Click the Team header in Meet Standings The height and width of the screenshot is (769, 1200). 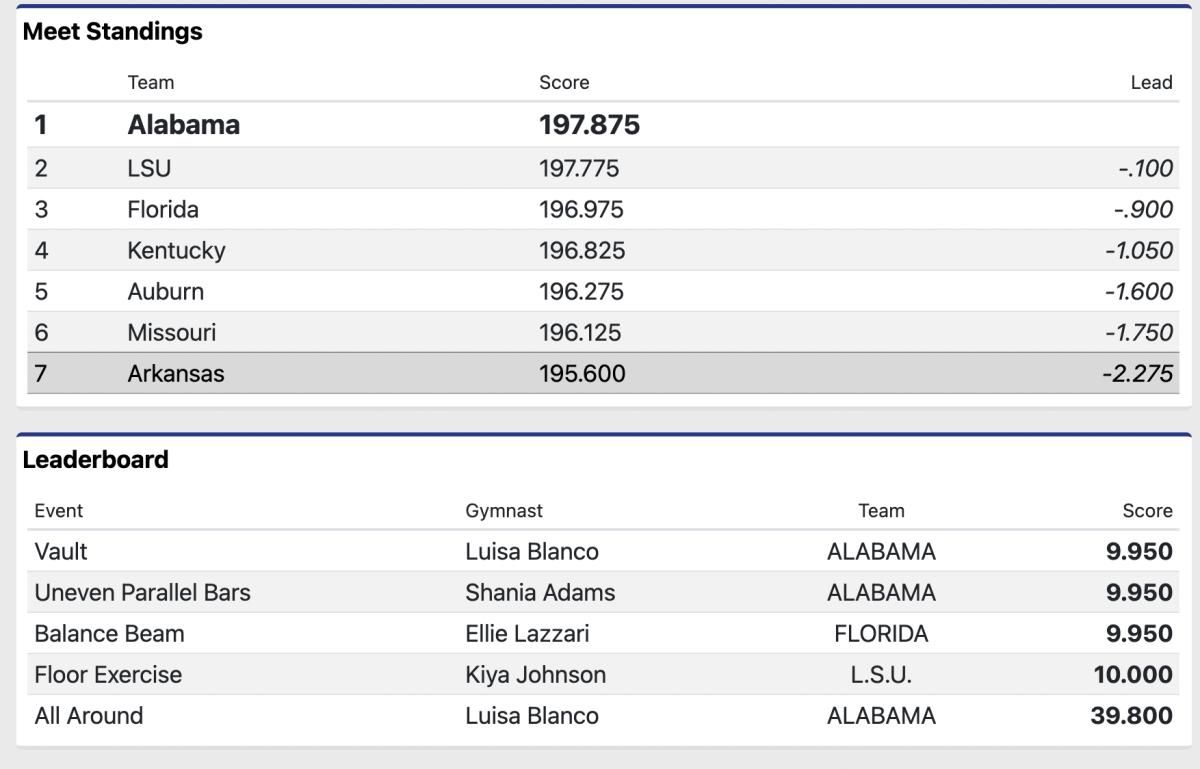click(x=150, y=83)
